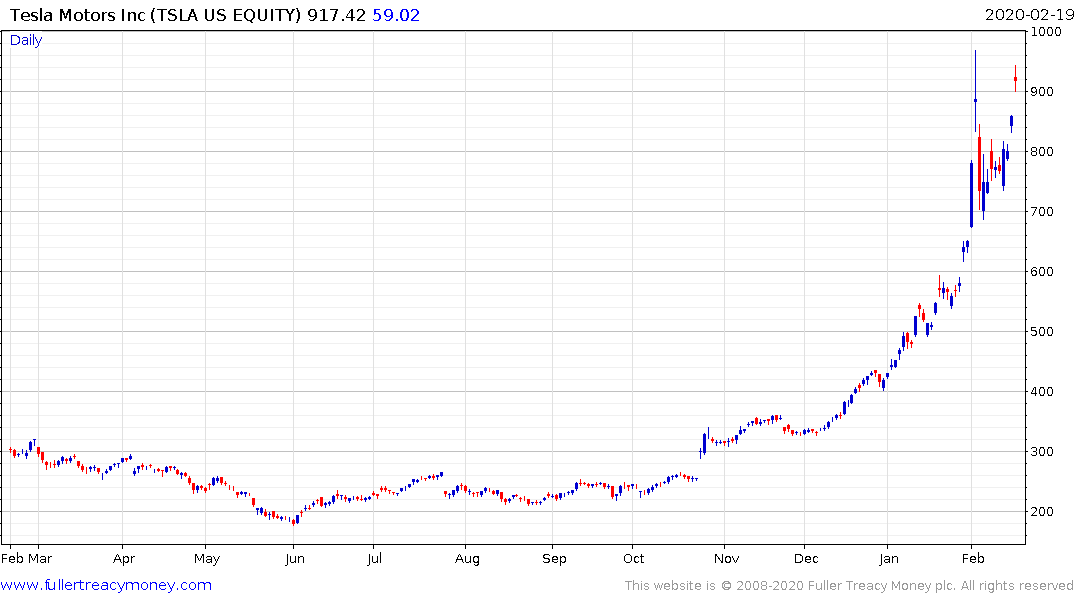Click the latest red candlestick above 900
Viewport: 1075px width, 600px height.
pyautogui.click(x=1015, y=79)
